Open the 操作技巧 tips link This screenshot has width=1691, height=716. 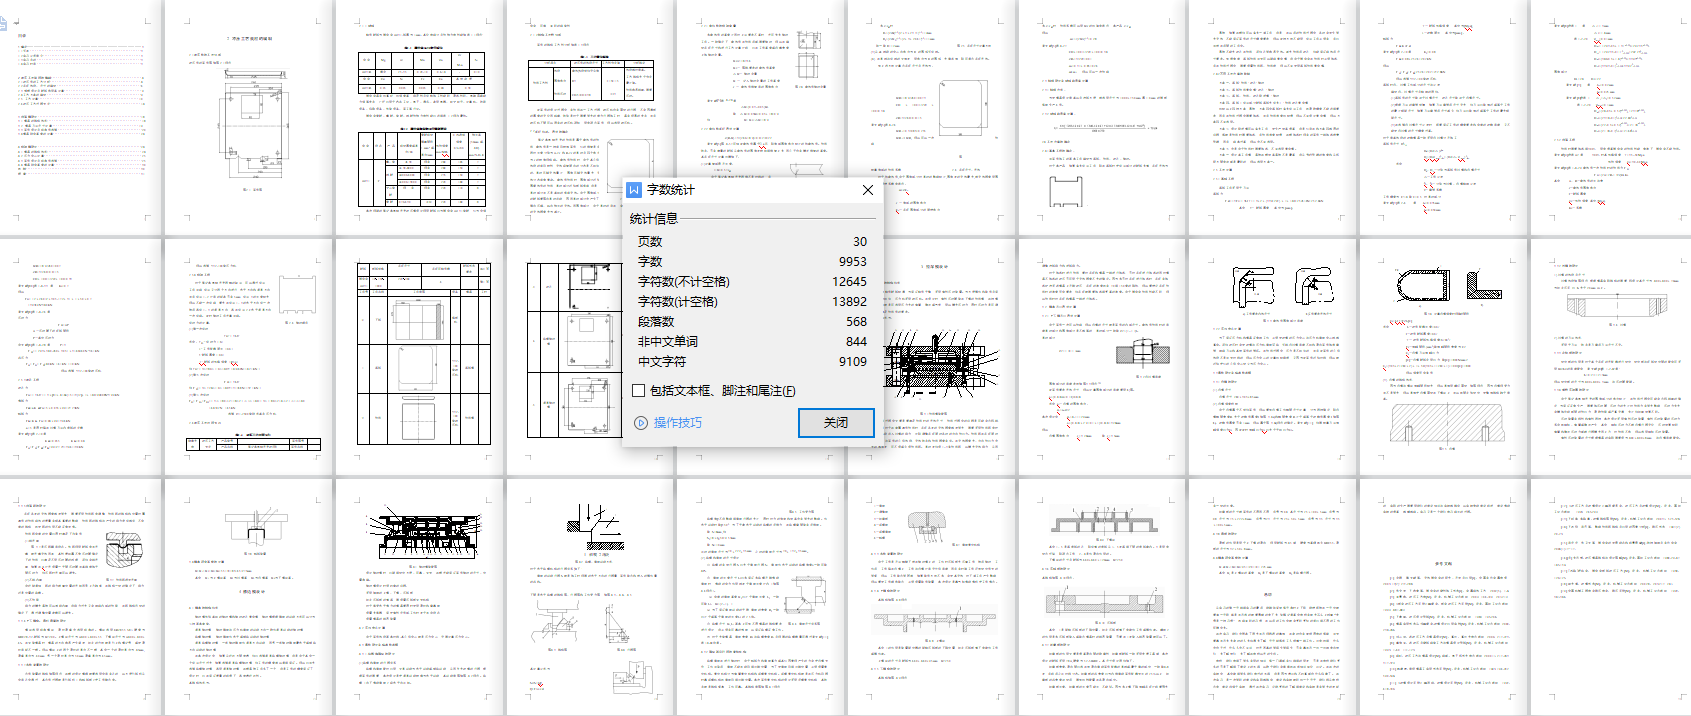678,423
